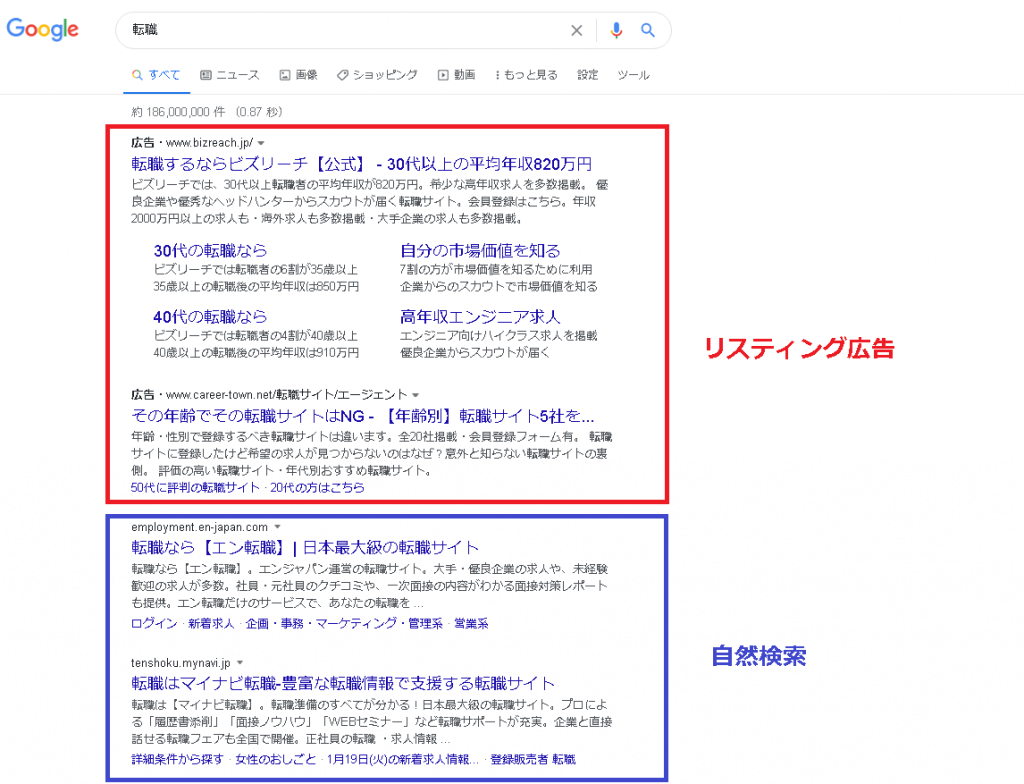
Task: Start voice search with the microphone icon
Action: pyautogui.click(x=616, y=30)
